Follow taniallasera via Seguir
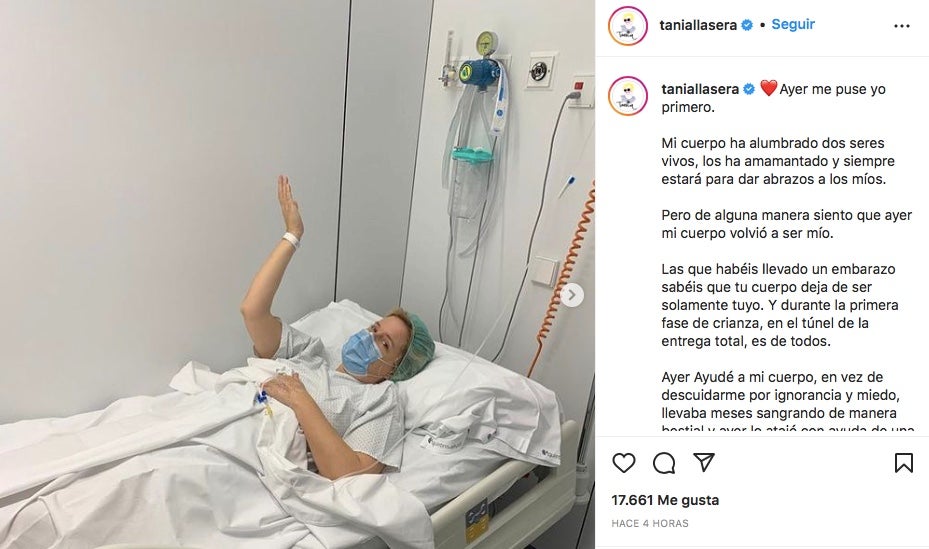This screenshot has height=549, width=929. click(793, 24)
